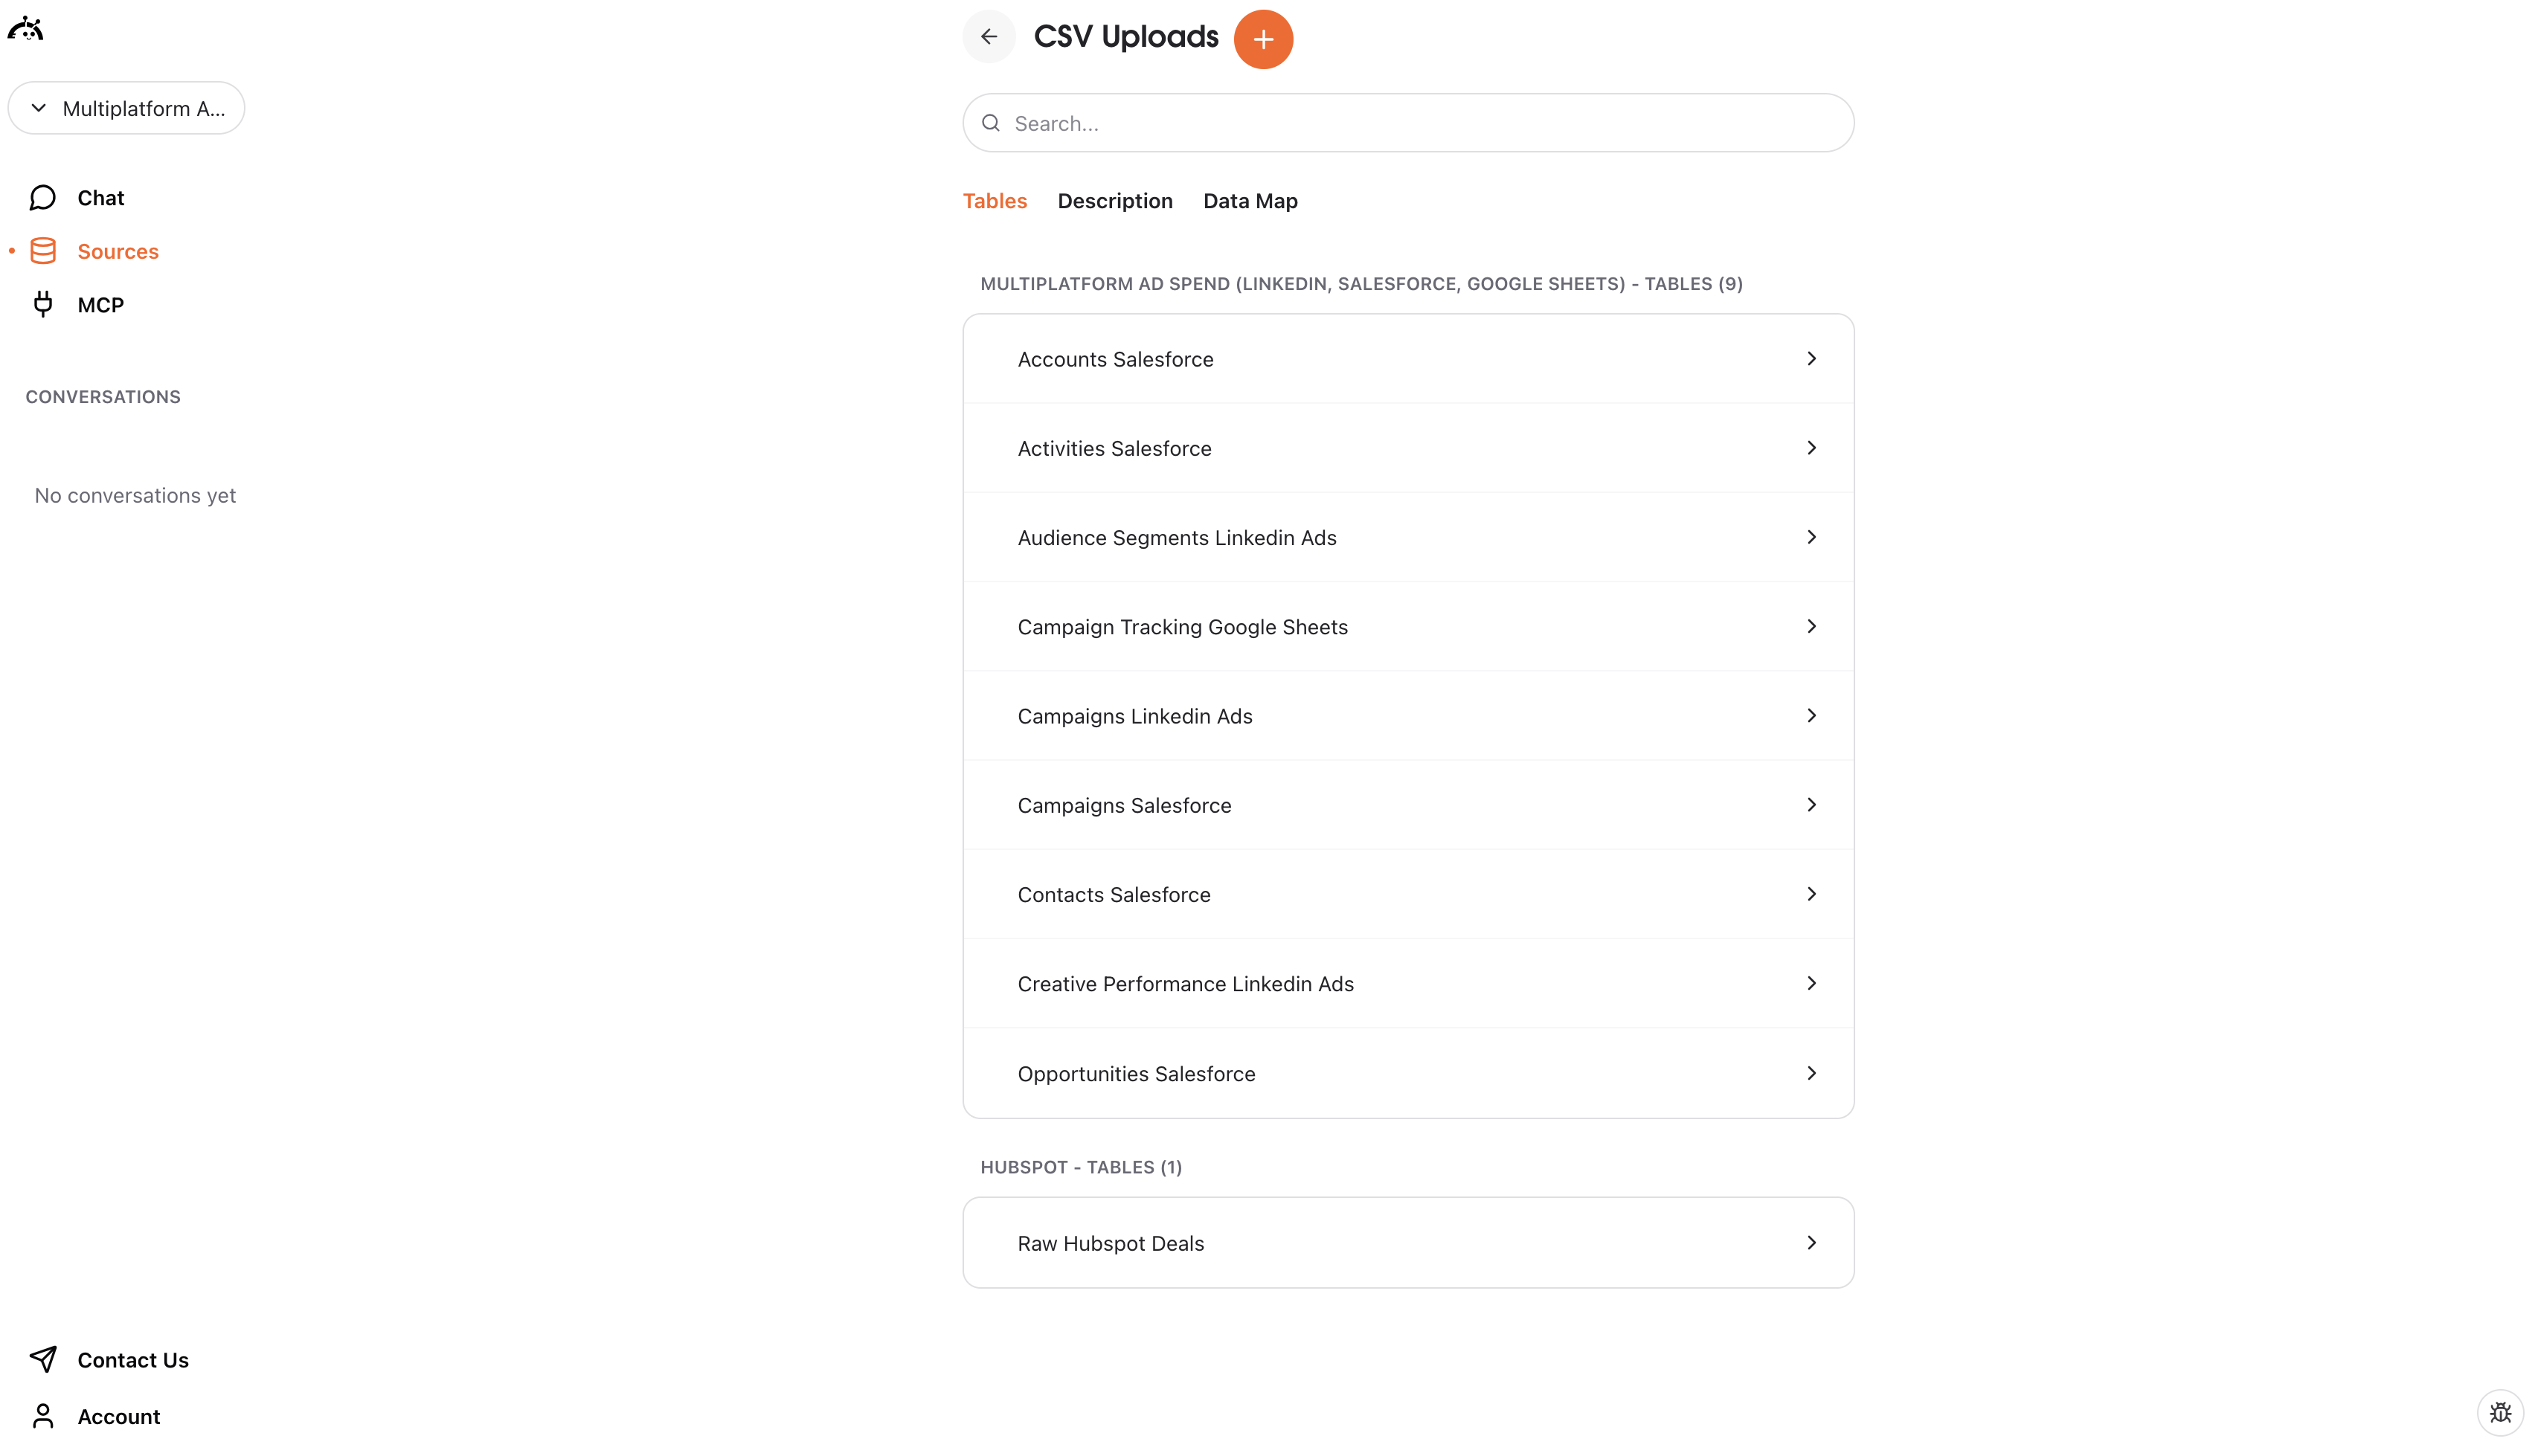The image size is (2541, 1456).
Task: Click the back arrow beside CSV Uploads
Action: pyautogui.click(x=988, y=36)
